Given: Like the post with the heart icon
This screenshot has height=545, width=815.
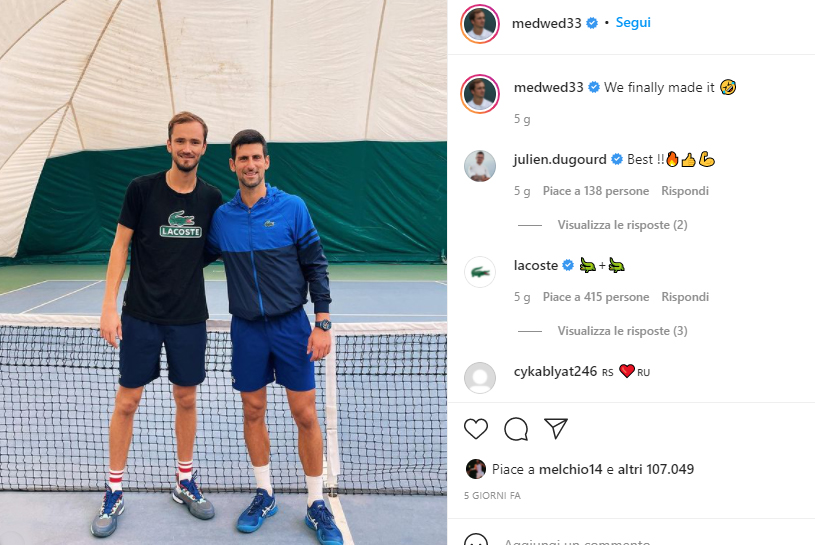Looking at the screenshot, I should pyautogui.click(x=476, y=429).
